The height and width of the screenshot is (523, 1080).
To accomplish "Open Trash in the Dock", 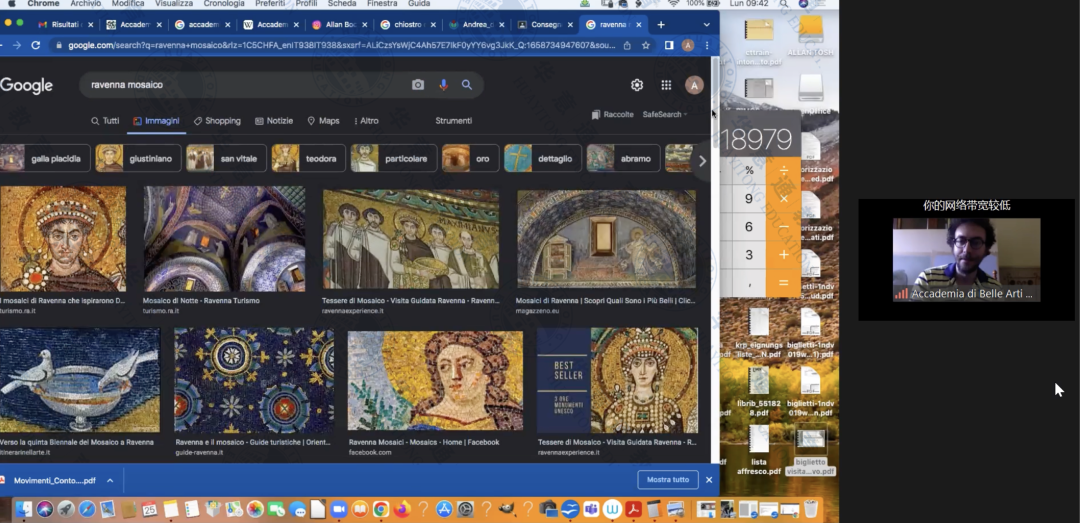I will pyautogui.click(x=811, y=509).
